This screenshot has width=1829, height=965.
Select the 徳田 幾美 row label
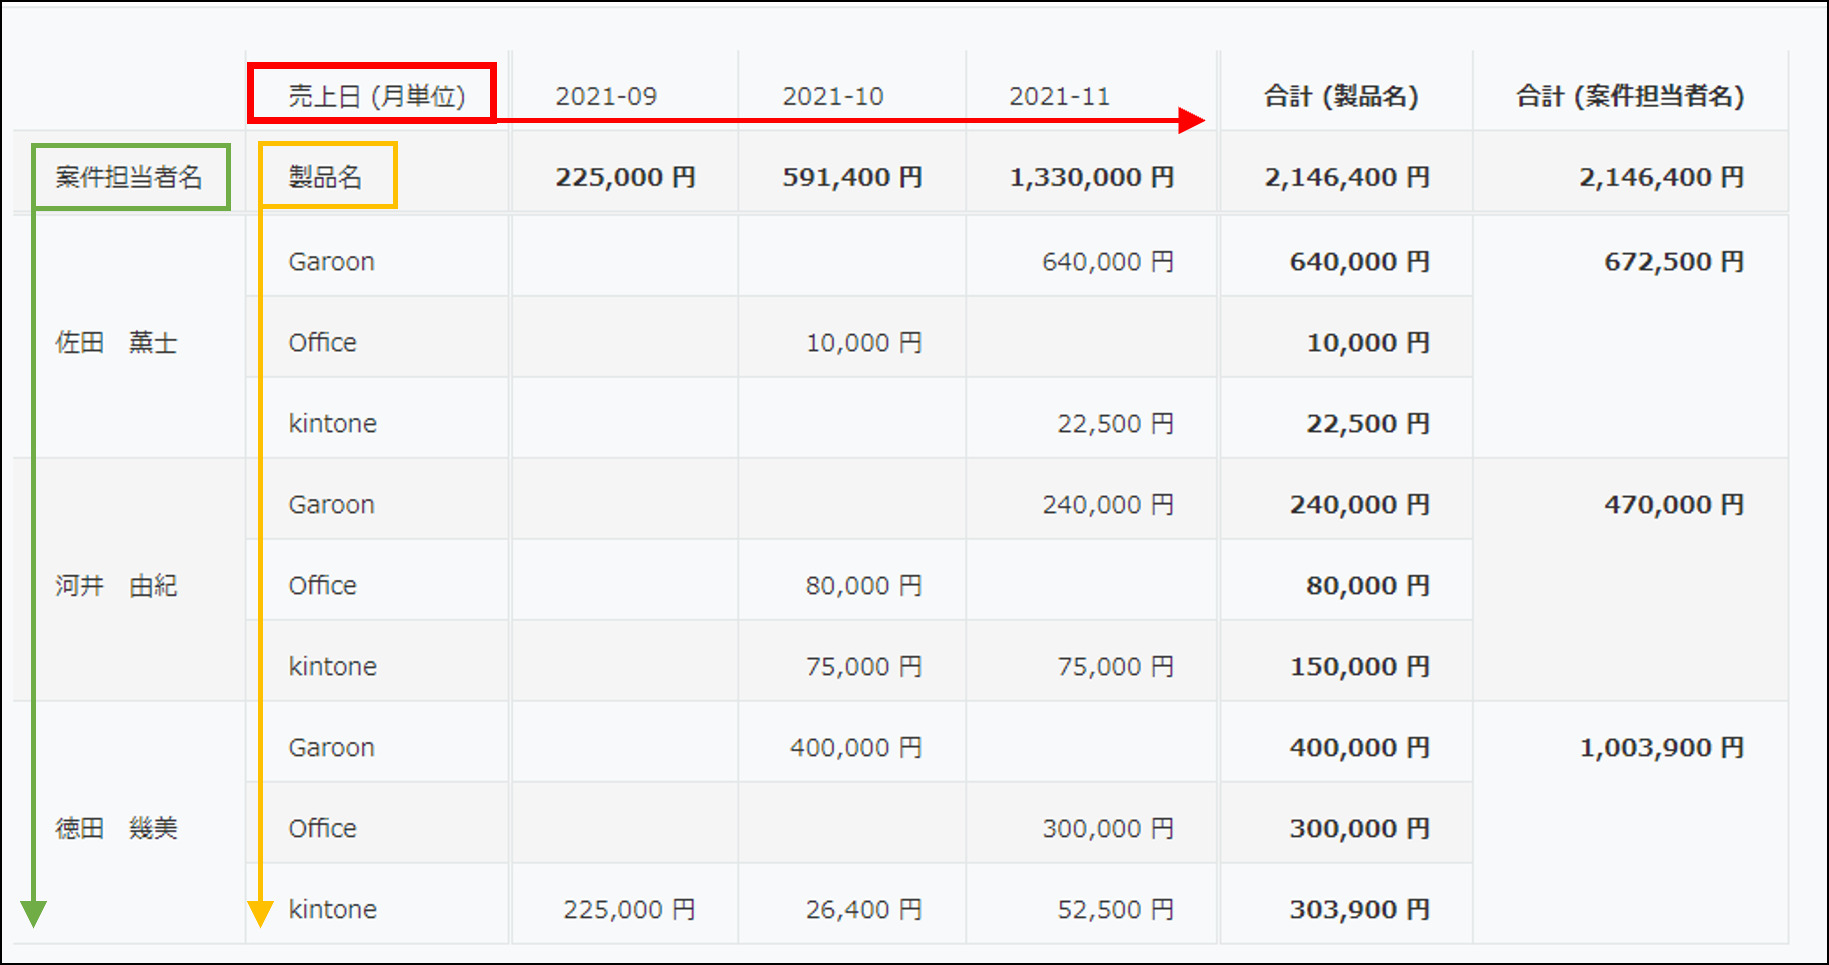click(x=116, y=828)
